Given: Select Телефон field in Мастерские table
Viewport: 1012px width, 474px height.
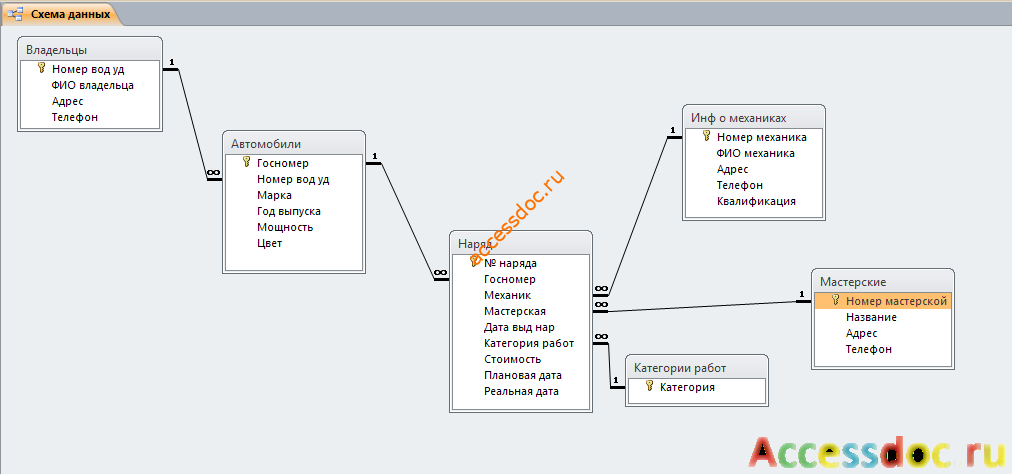Looking at the screenshot, I should tap(882, 349).
